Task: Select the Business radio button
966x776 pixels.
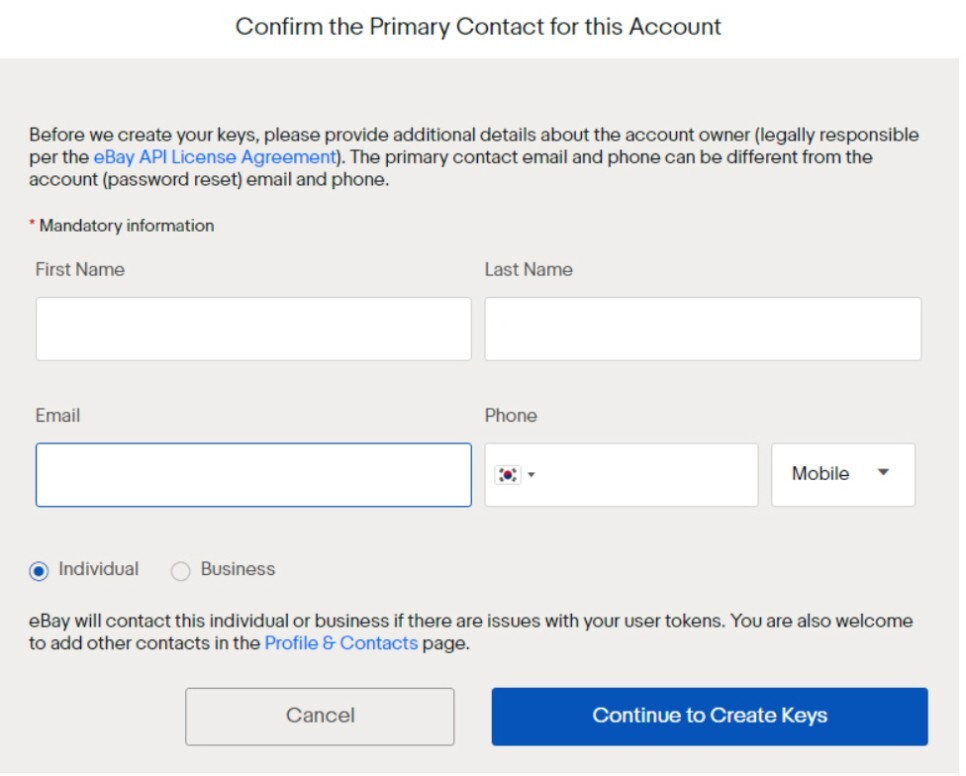Action: pyautogui.click(x=180, y=571)
